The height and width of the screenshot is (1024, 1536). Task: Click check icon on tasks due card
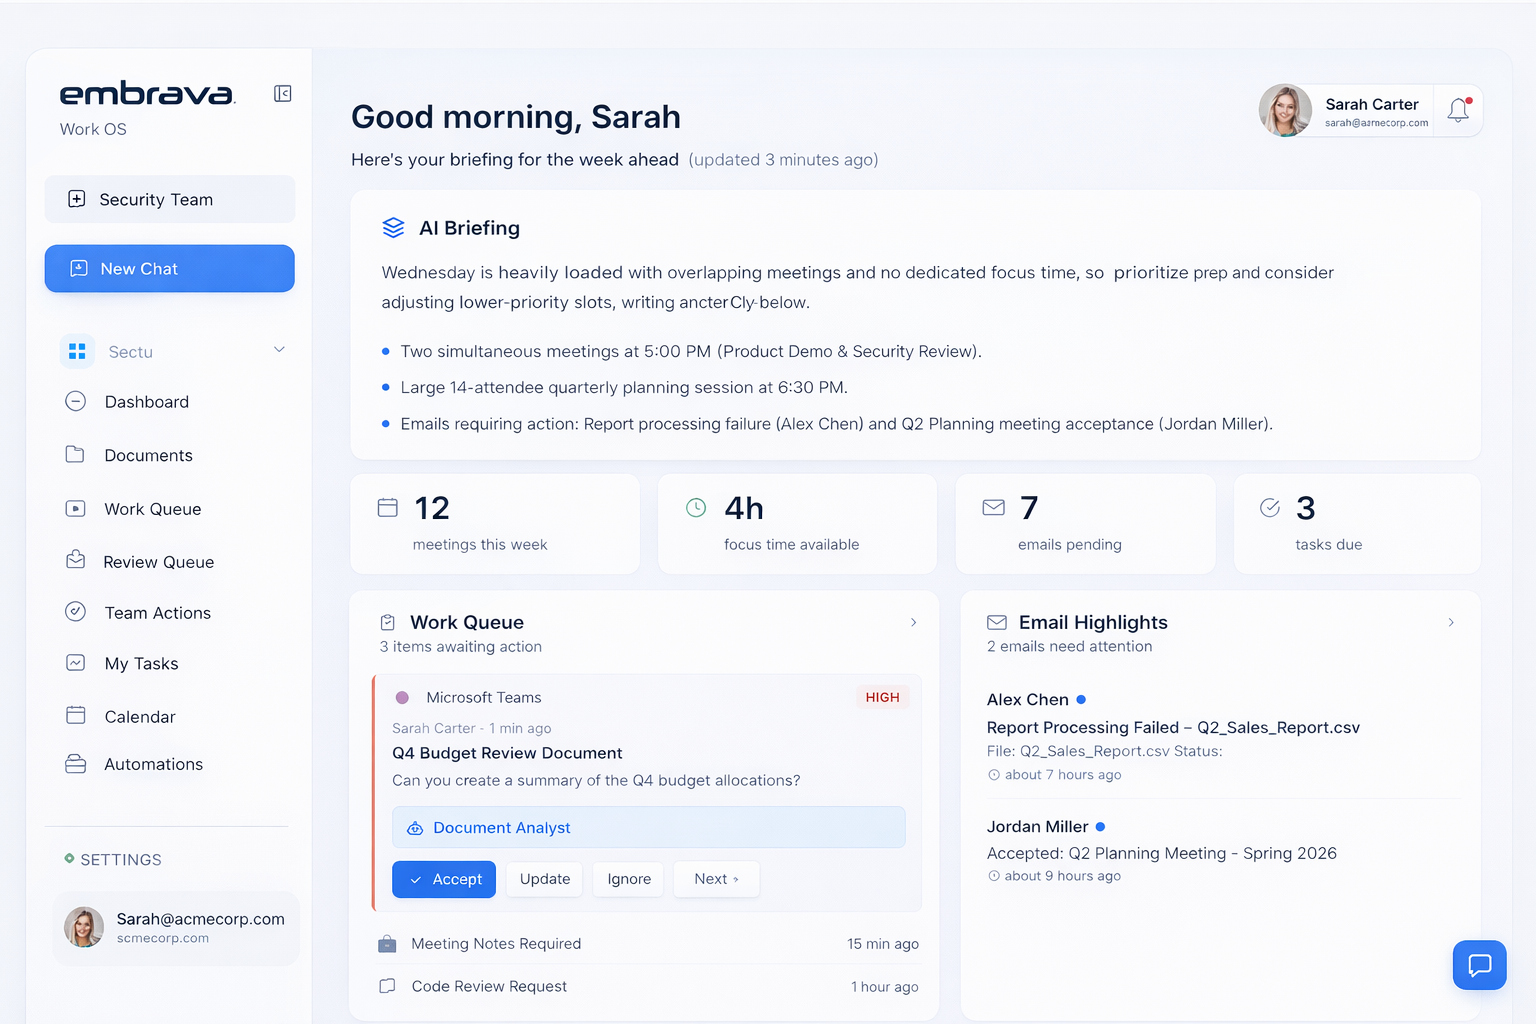(x=1270, y=508)
